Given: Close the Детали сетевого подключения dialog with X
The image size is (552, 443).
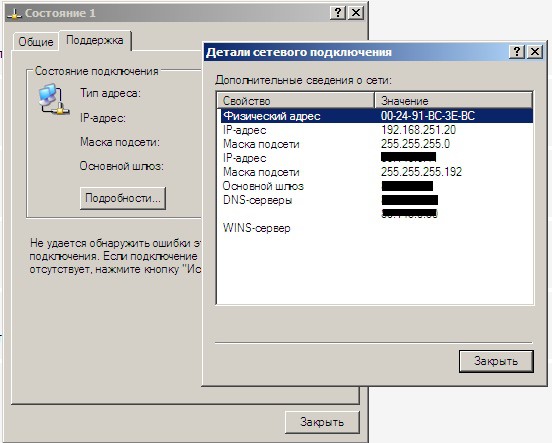Looking at the screenshot, I should coord(535,52).
